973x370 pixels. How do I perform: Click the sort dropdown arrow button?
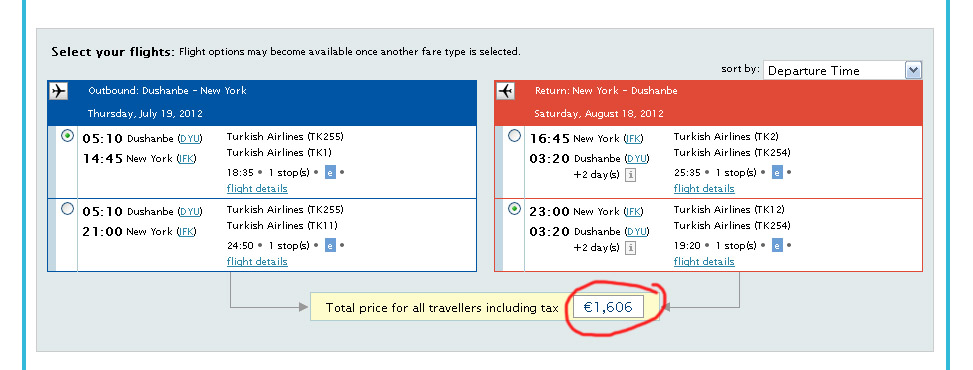pyautogui.click(x=913, y=70)
